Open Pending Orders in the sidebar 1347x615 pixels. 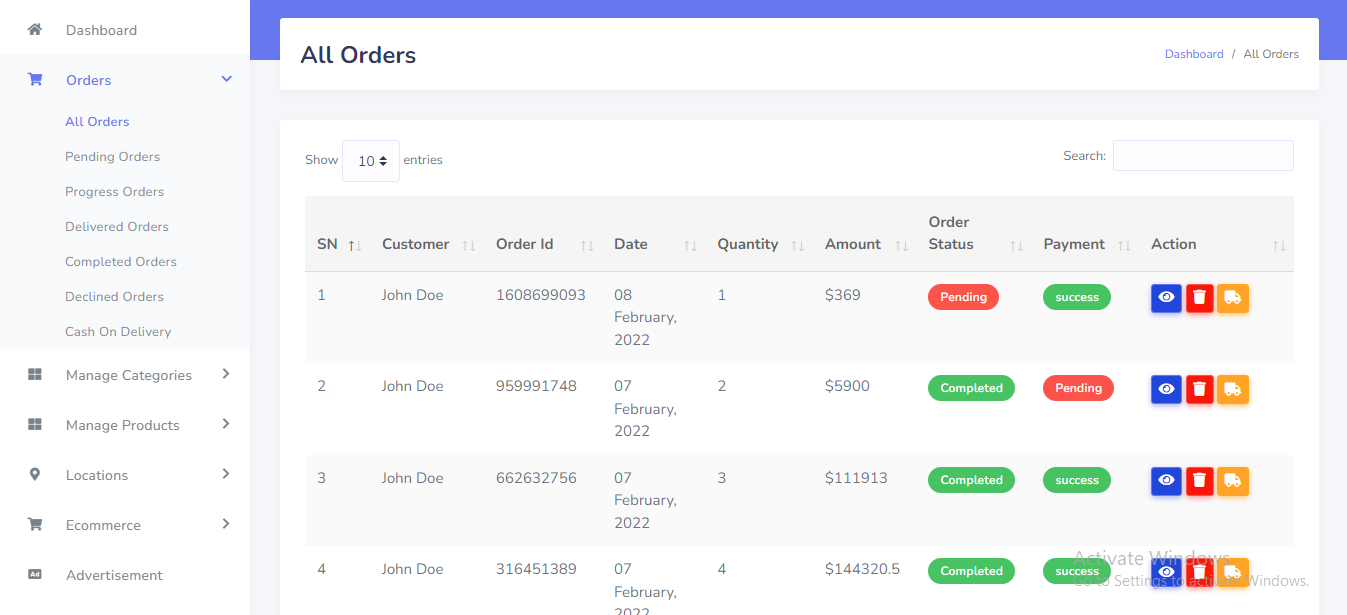click(x=112, y=157)
